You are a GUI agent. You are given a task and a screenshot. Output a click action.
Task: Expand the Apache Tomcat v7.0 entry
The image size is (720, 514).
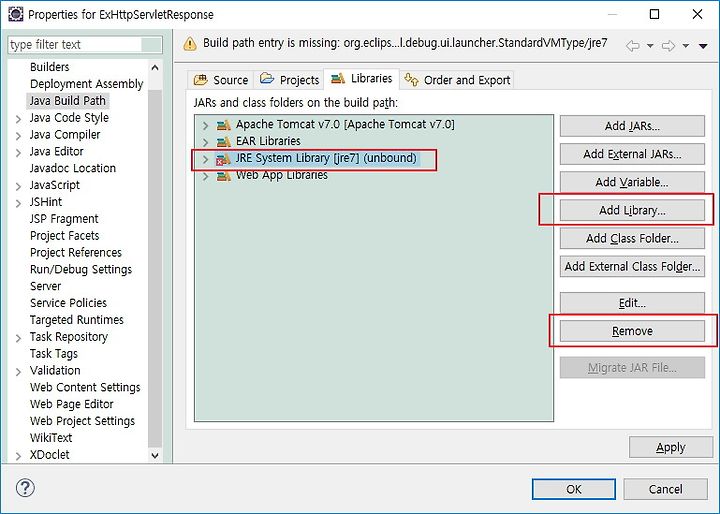pos(205,125)
